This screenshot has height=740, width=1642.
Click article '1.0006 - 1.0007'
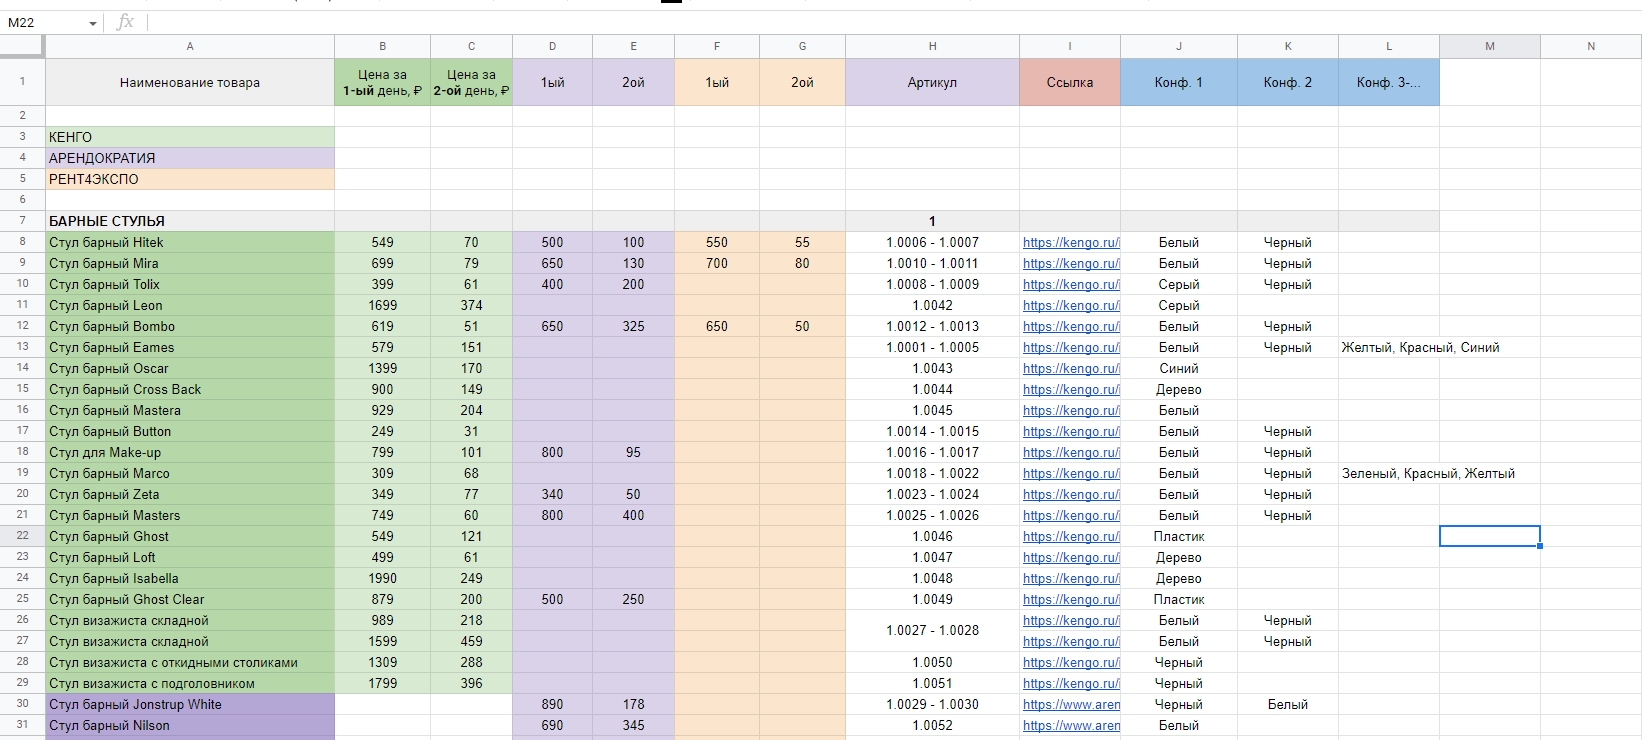(932, 242)
